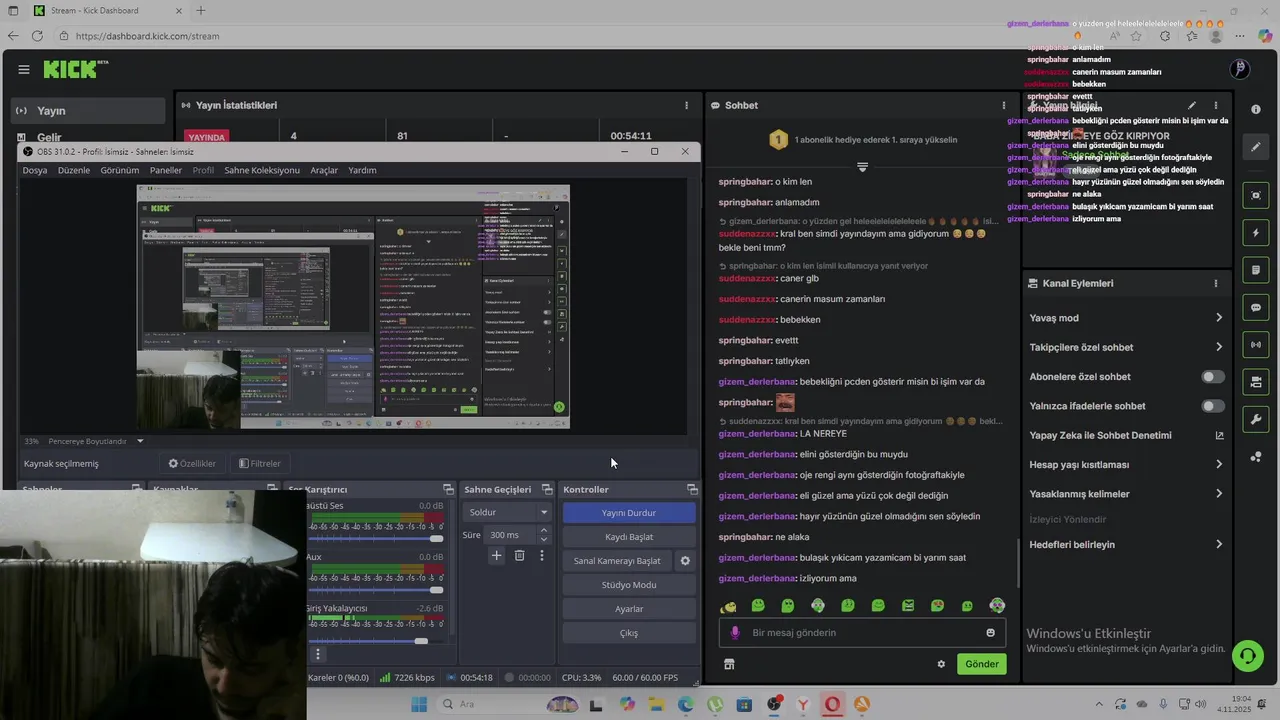Open Yayın İstatistikleri three-dot menu
The width and height of the screenshot is (1280, 720).
(686, 105)
